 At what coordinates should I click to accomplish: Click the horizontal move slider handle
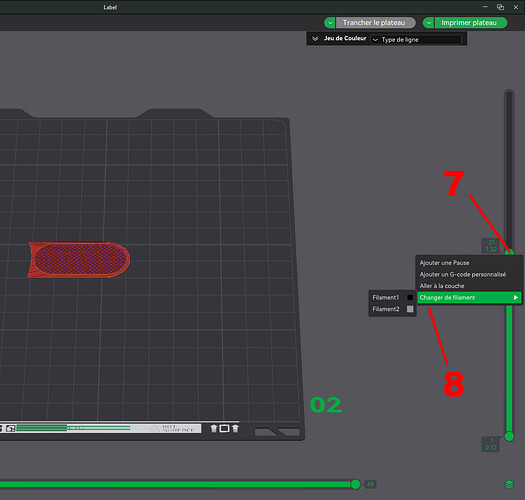(x=355, y=484)
